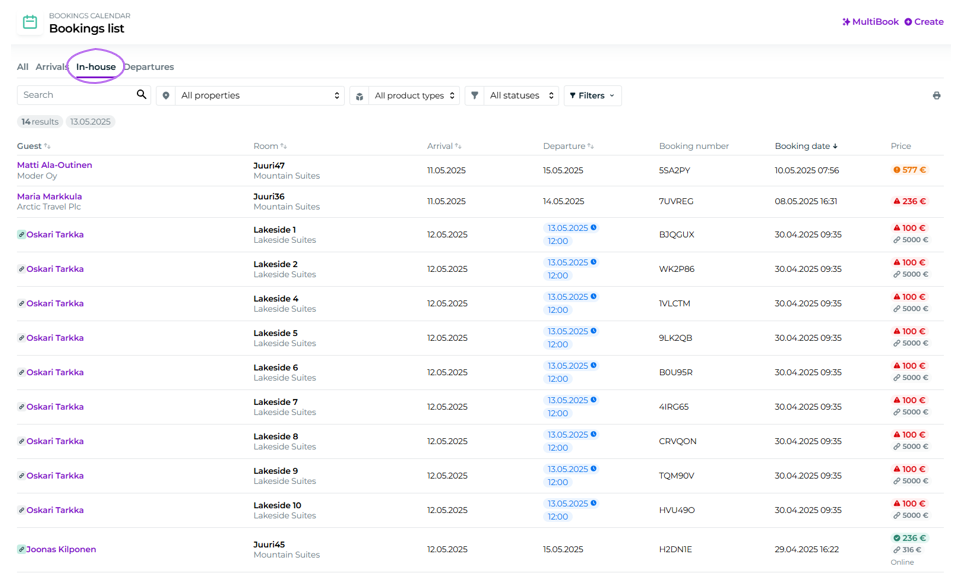
Task: Click the clock icon on the Lakeside 10 departure
Action: [x=594, y=503]
